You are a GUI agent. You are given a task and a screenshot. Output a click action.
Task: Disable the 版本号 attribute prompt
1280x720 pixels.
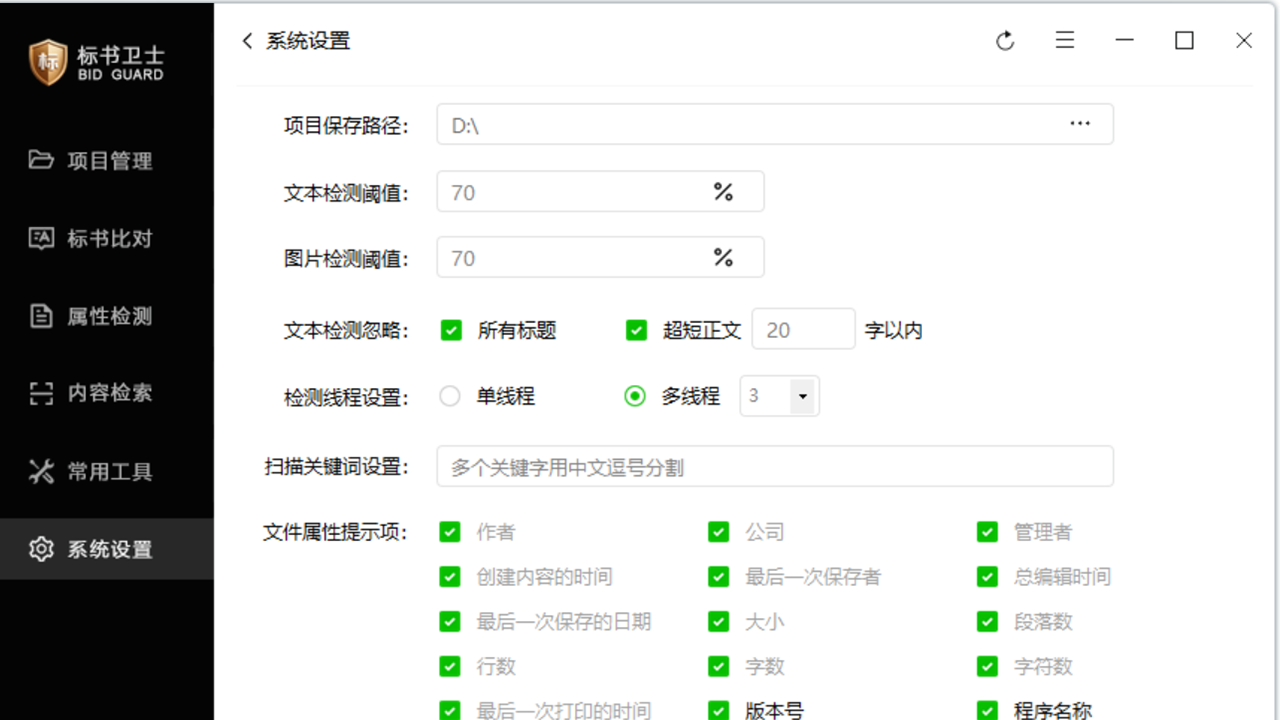[718, 711]
